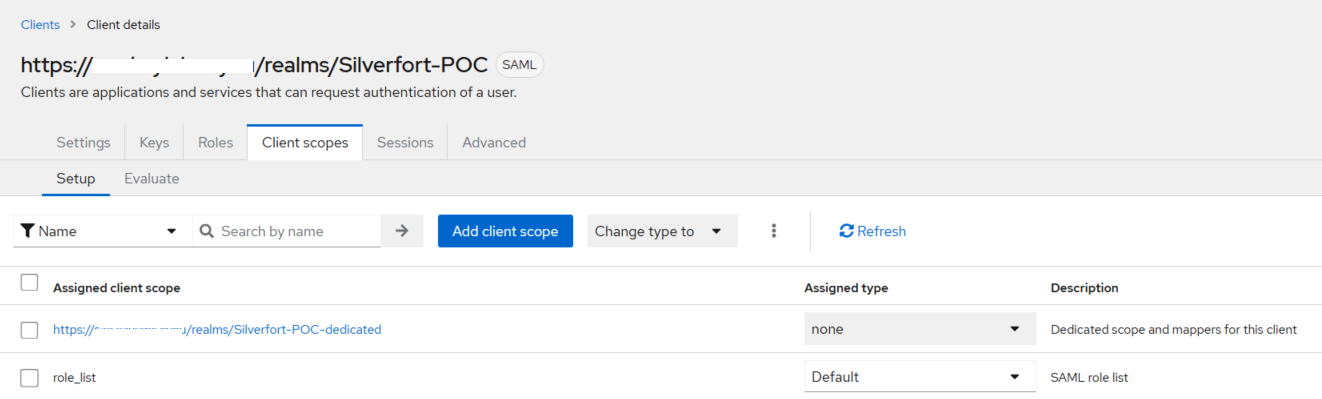Viewport: 1322px width, 399px height.
Task: Expand the Change type to dropdown
Action: (x=662, y=231)
